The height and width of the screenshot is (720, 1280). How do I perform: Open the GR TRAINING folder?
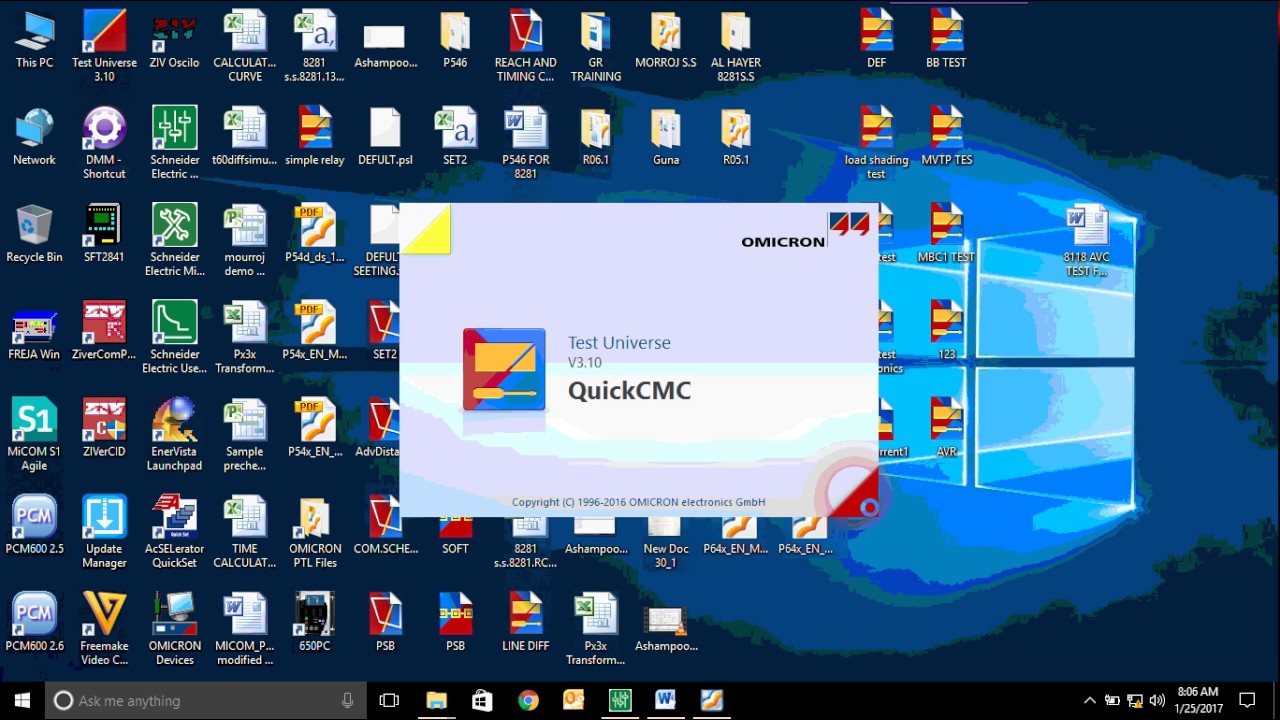click(595, 46)
